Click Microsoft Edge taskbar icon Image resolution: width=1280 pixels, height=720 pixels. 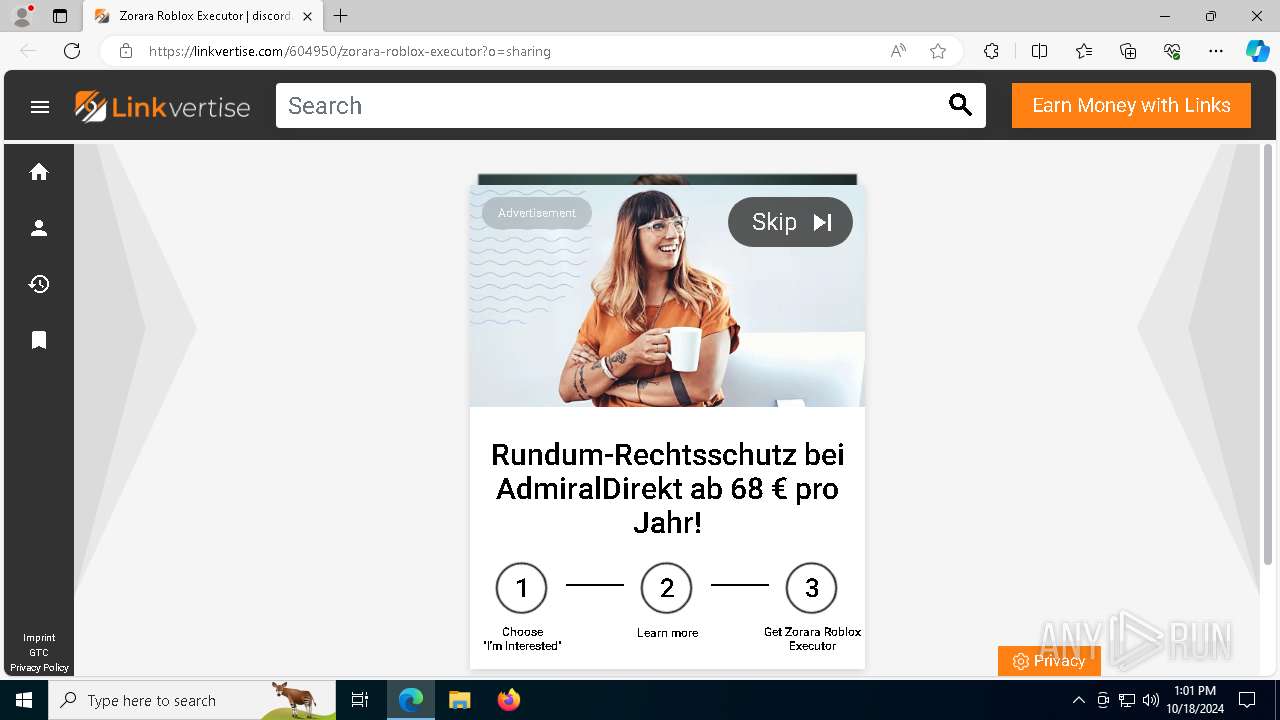(411, 700)
